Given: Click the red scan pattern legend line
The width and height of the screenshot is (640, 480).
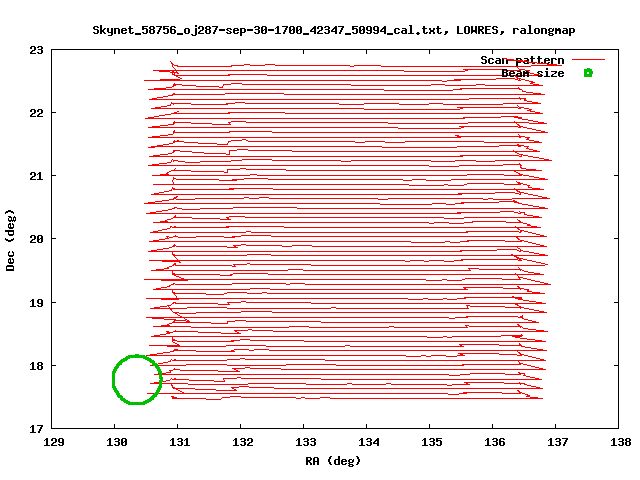Looking at the screenshot, I should pos(588,60).
